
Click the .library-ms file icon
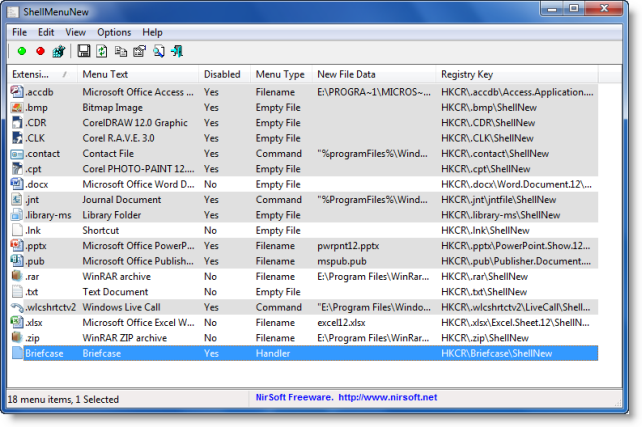coord(17,215)
